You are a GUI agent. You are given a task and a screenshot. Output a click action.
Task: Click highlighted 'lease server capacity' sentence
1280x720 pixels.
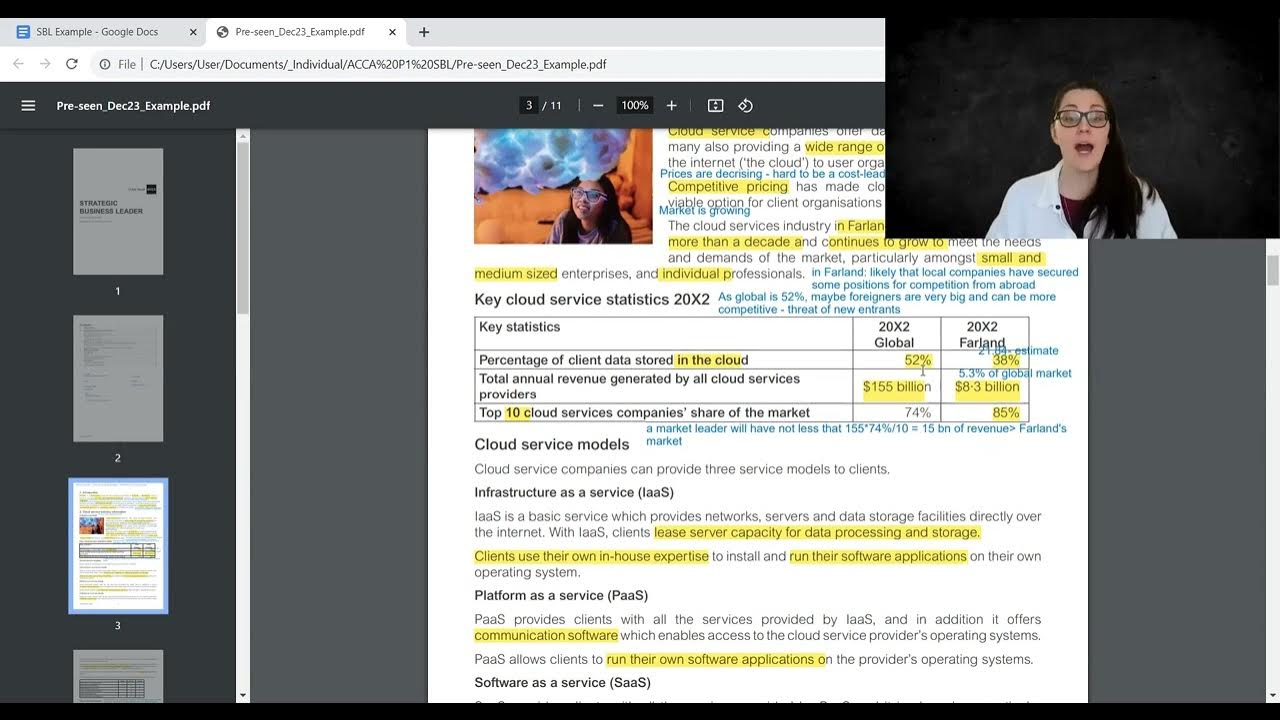[x=817, y=532]
